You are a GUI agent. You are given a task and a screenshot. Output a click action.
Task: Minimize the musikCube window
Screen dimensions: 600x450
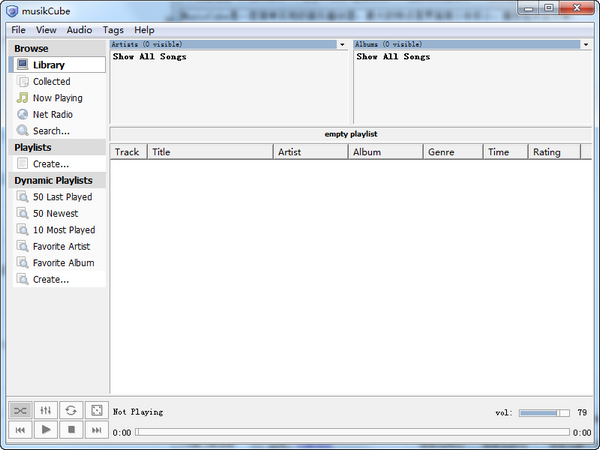click(529, 8)
